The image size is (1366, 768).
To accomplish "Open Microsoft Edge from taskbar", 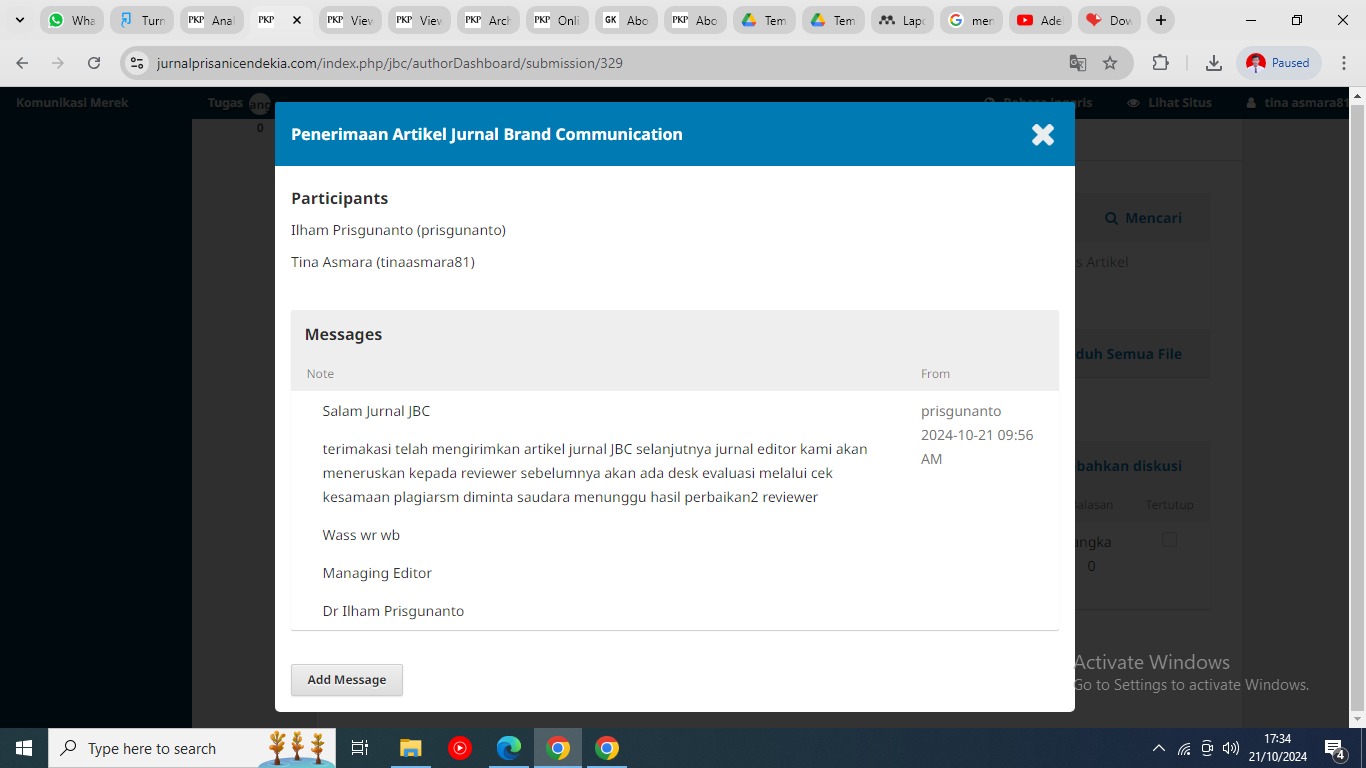I will (509, 748).
